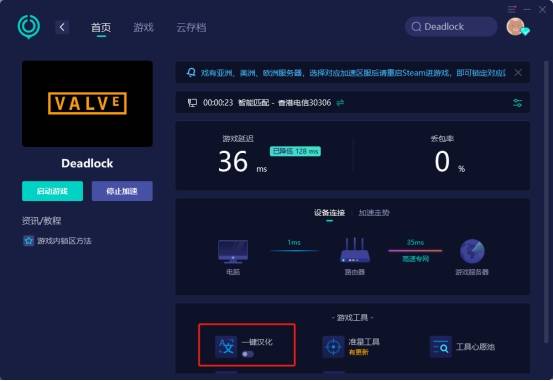Select the 加速走势 tab
The height and width of the screenshot is (381, 553).
(x=374, y=212)
